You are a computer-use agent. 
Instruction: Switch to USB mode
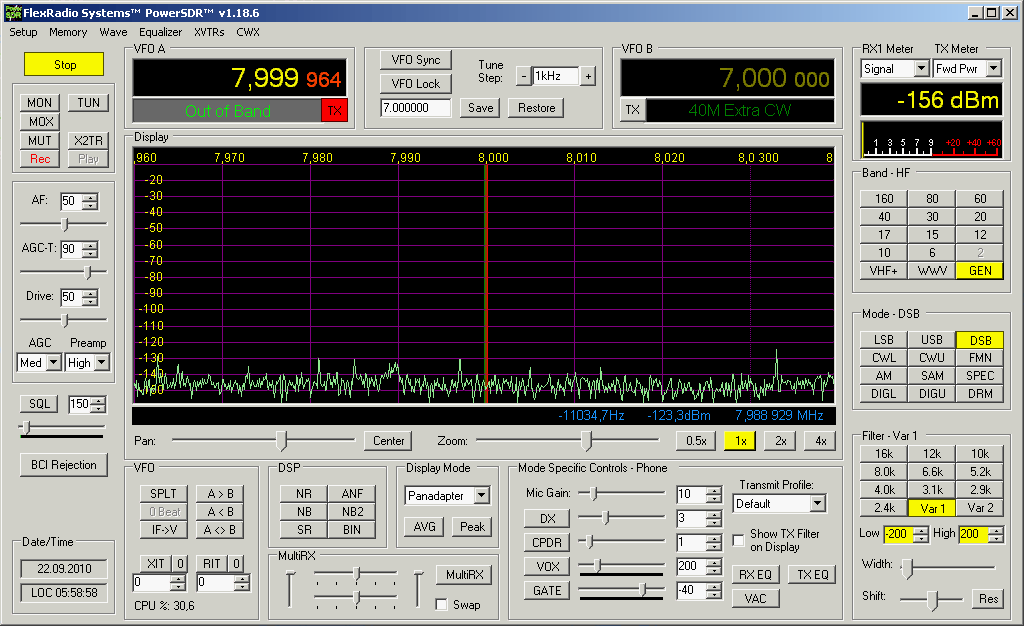(932, 340)
